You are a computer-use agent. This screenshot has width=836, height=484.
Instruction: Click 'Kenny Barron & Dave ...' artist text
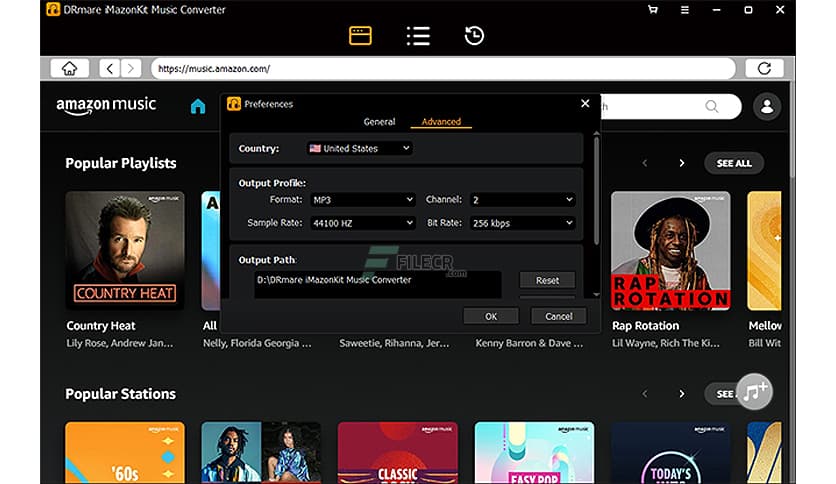click(529, 343)
